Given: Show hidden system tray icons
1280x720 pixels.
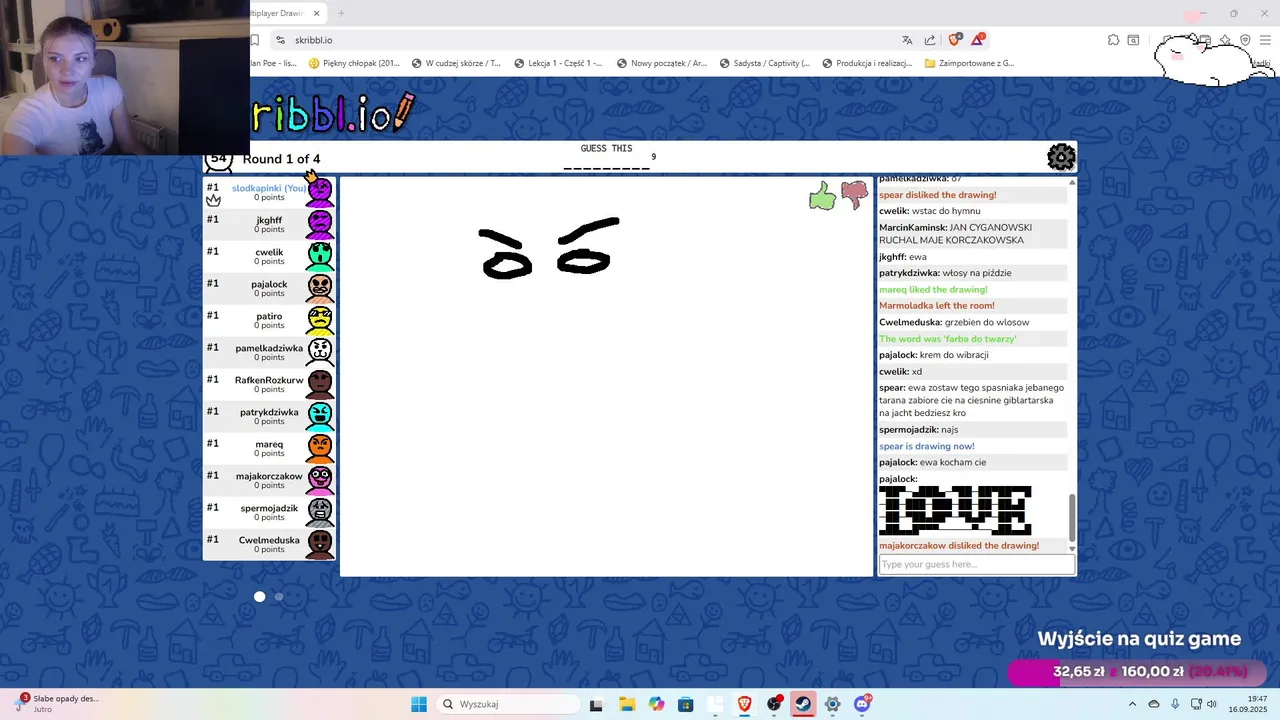Looking at the screenshot, I should click(1133, 704).
